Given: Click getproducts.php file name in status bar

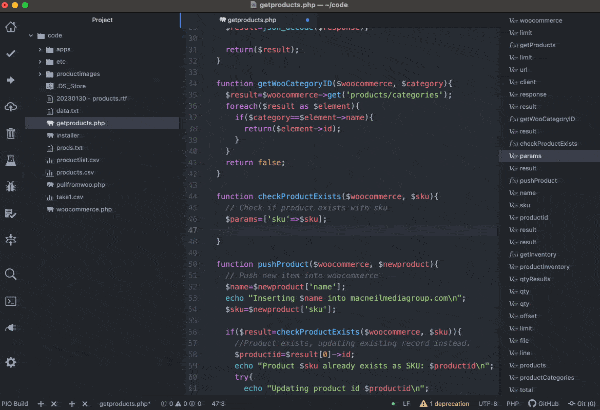Looking at the screenshot, I should coord(125,403).
